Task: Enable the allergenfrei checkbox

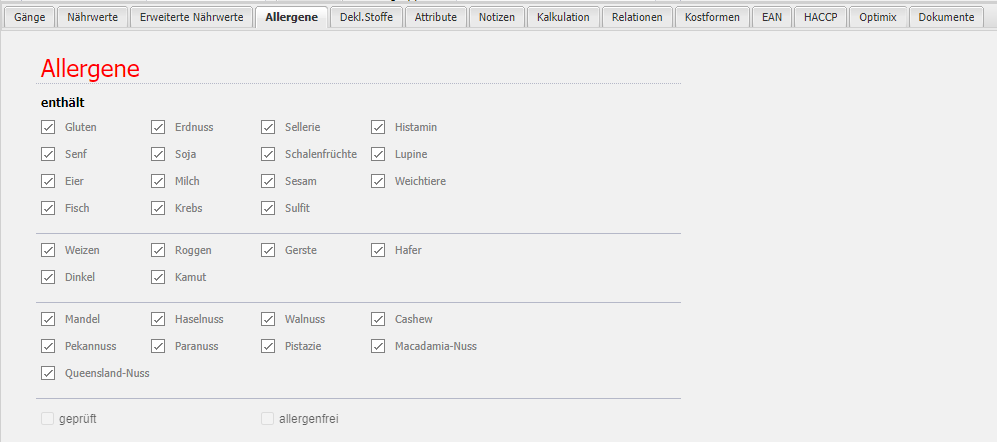Action: [x=268, y=419]
